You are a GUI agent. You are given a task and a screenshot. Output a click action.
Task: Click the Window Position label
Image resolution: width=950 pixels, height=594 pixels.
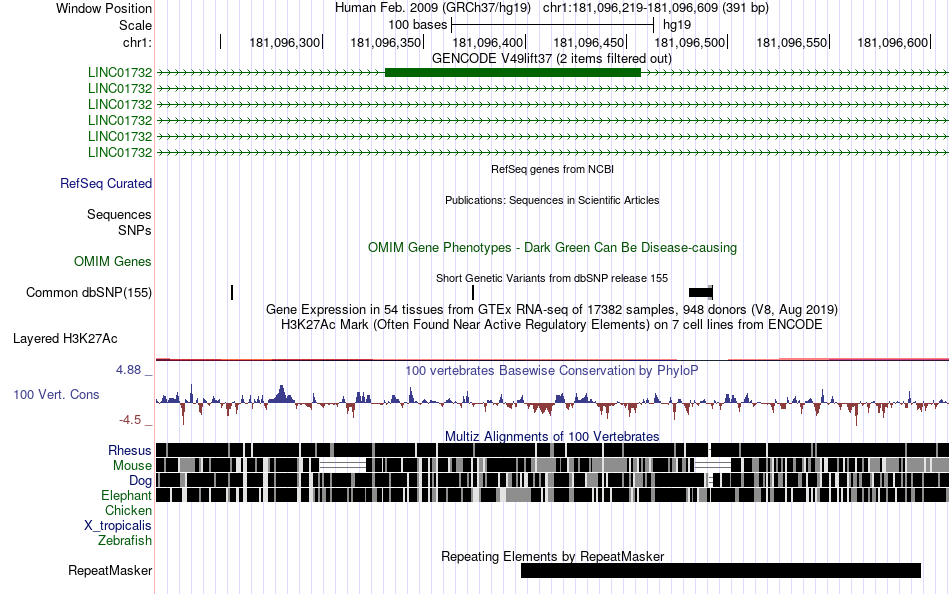(x=104, y=8)
